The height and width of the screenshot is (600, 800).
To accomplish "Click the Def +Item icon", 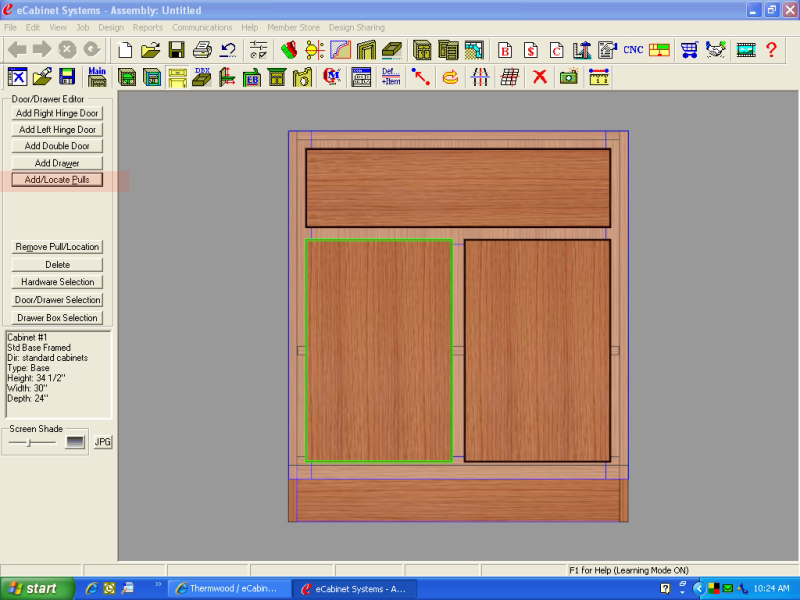I will click(391, 77).
